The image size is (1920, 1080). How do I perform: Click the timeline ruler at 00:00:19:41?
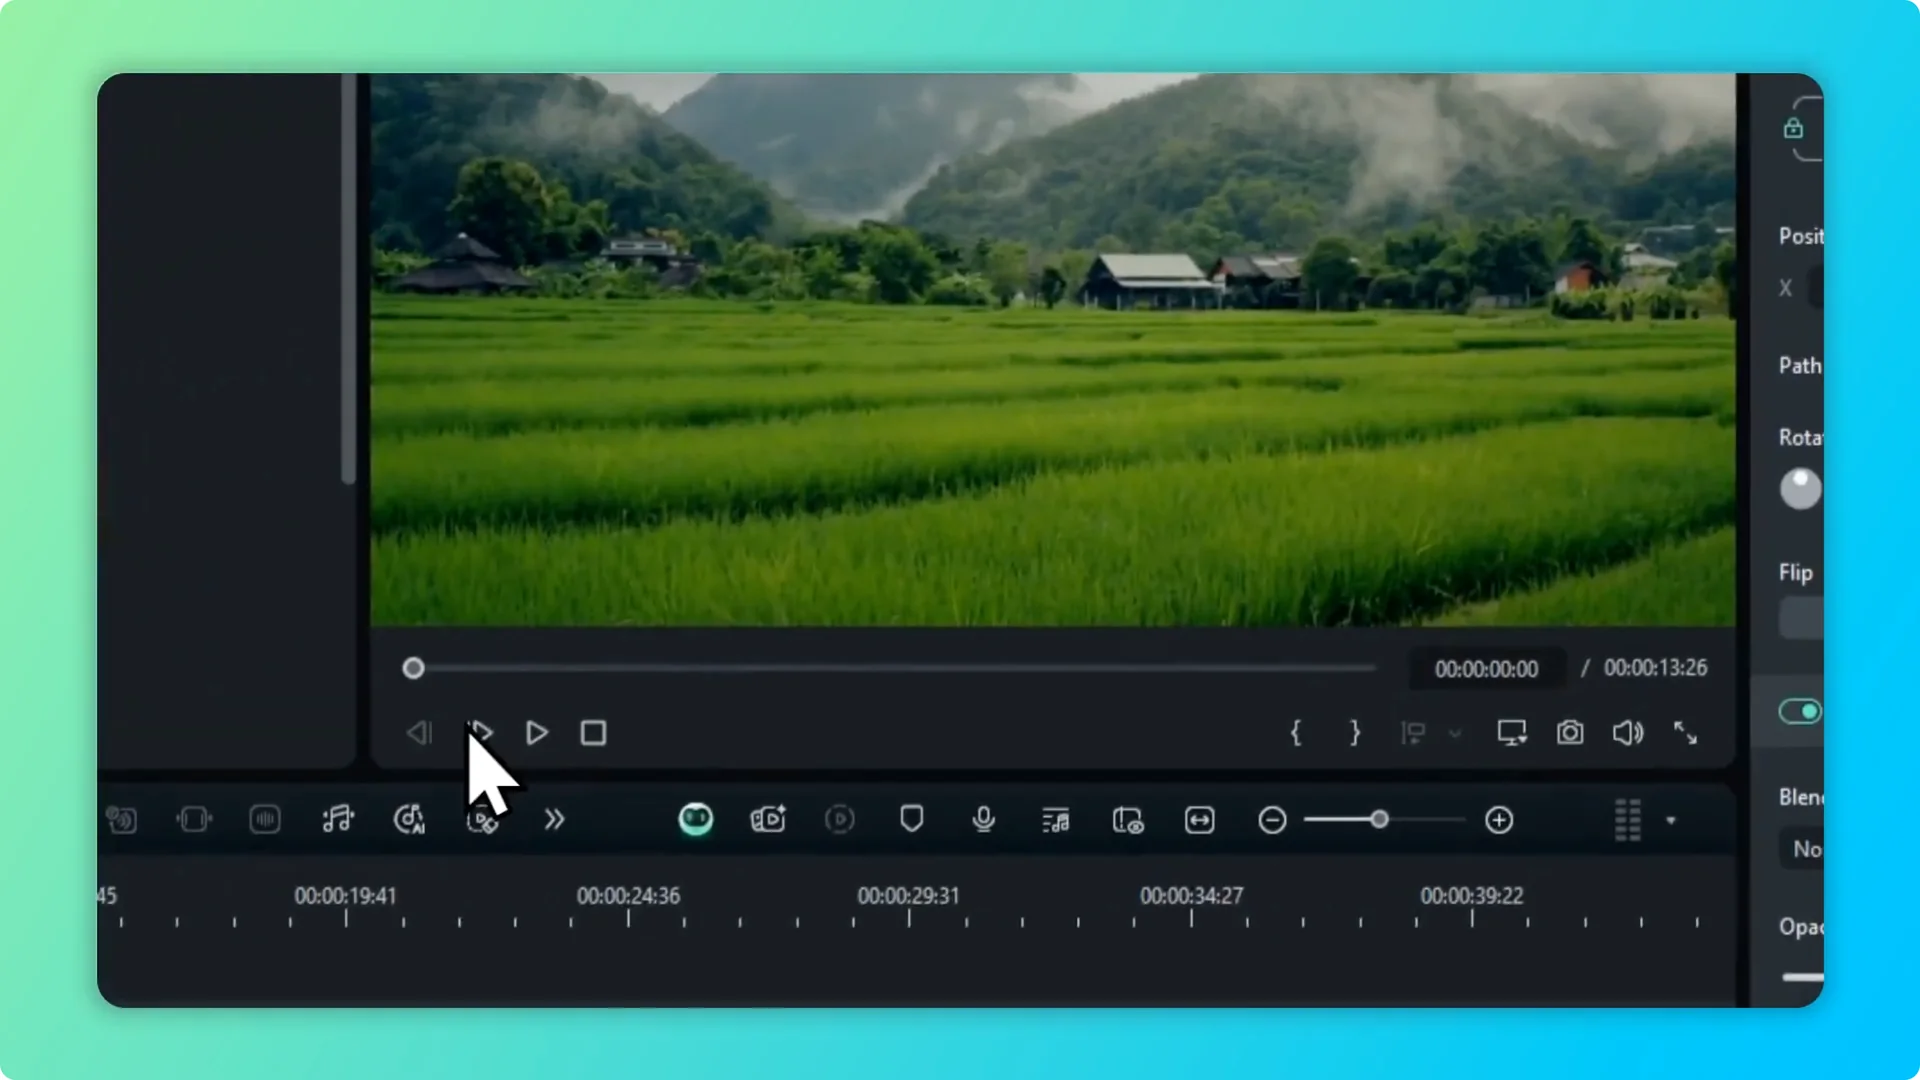coord(345,896)
